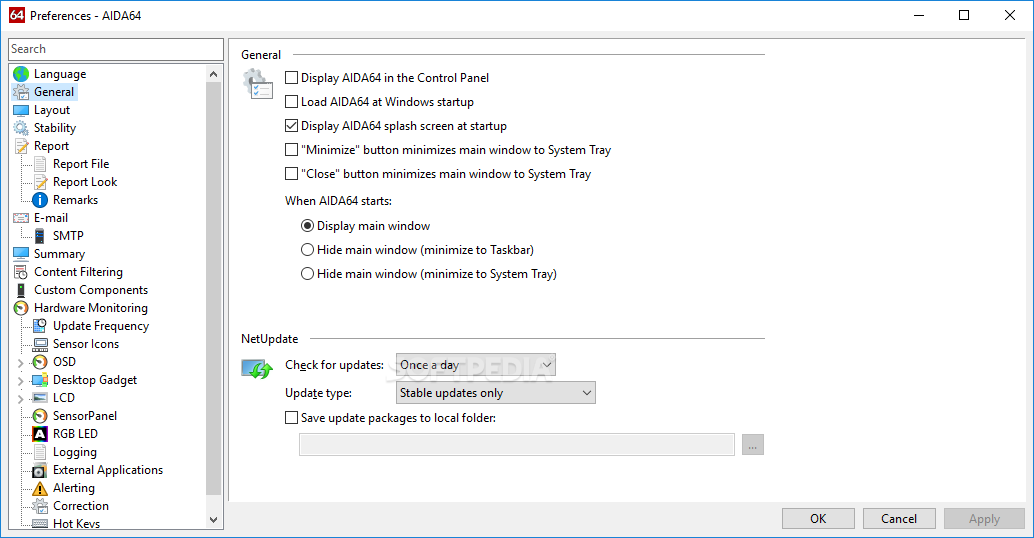The image size is (1034, 538).
Task: Open the E-mail envelope icon
Action: point(21,218)
